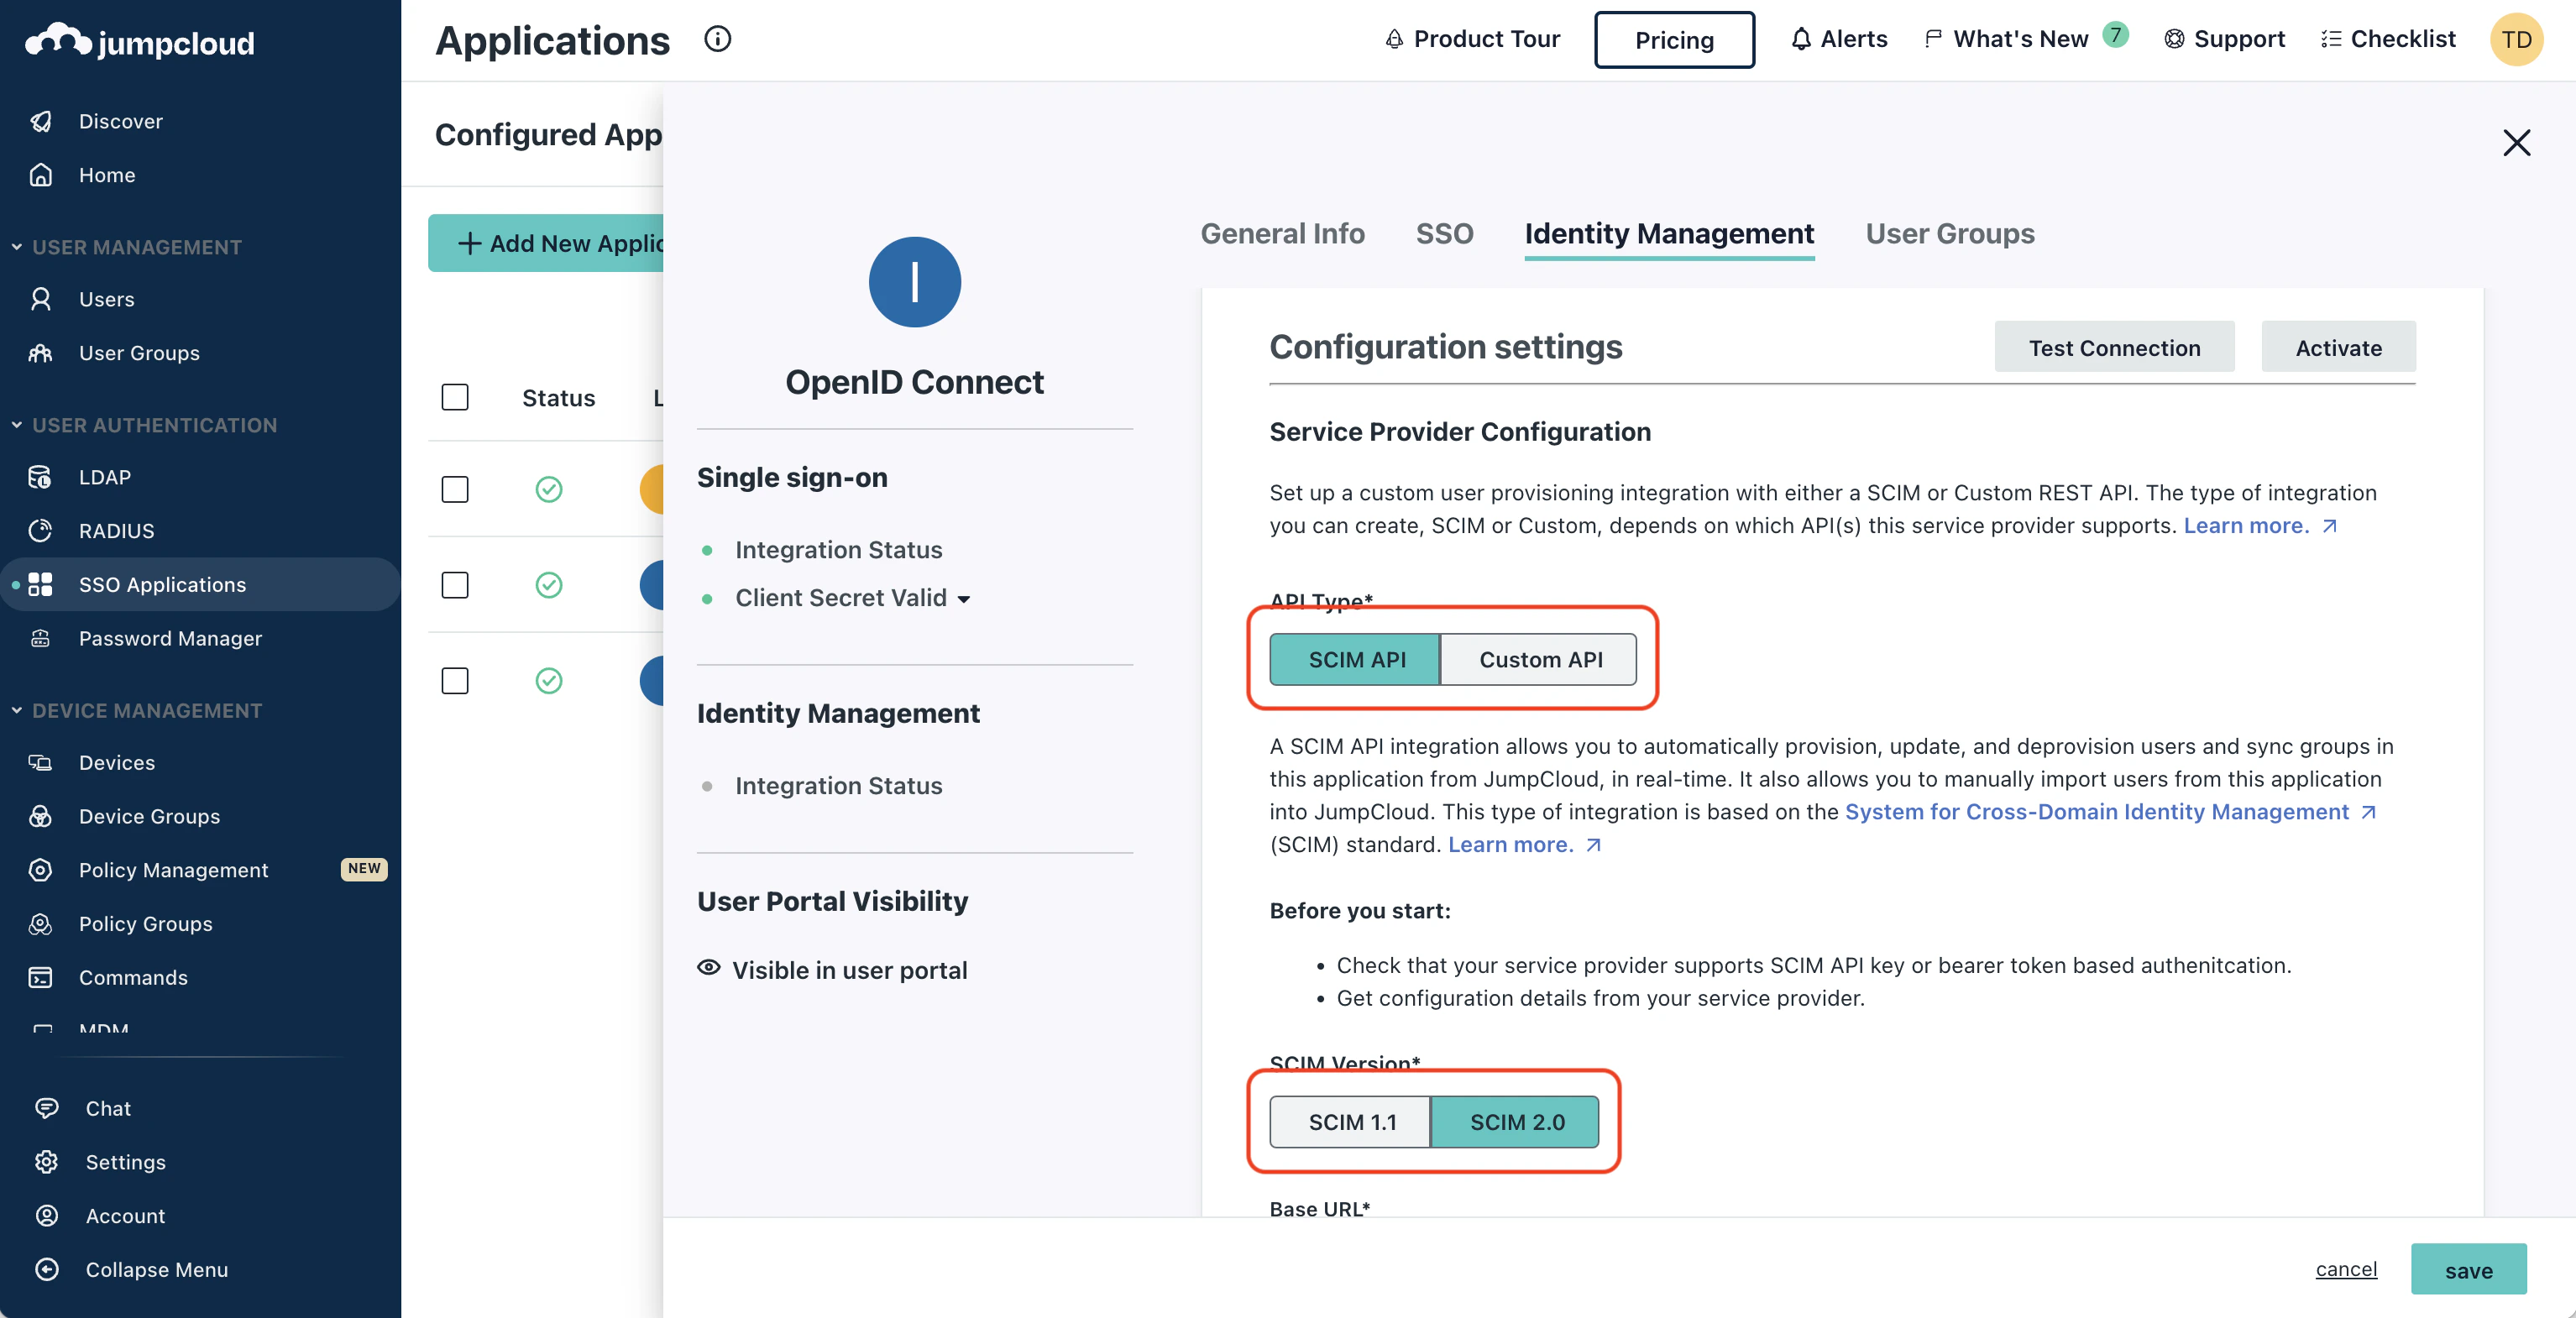Switch to the General Info tab

[x=1282, y=234]
